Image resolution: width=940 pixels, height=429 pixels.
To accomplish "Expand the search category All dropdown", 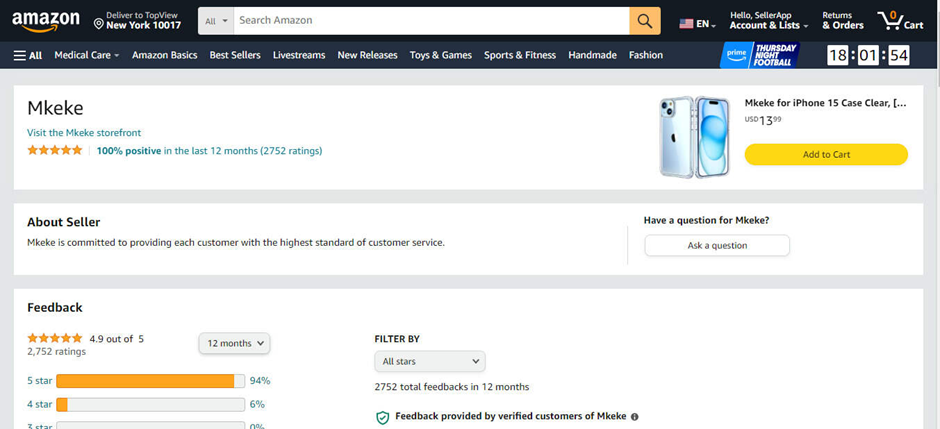I will 216,21.
